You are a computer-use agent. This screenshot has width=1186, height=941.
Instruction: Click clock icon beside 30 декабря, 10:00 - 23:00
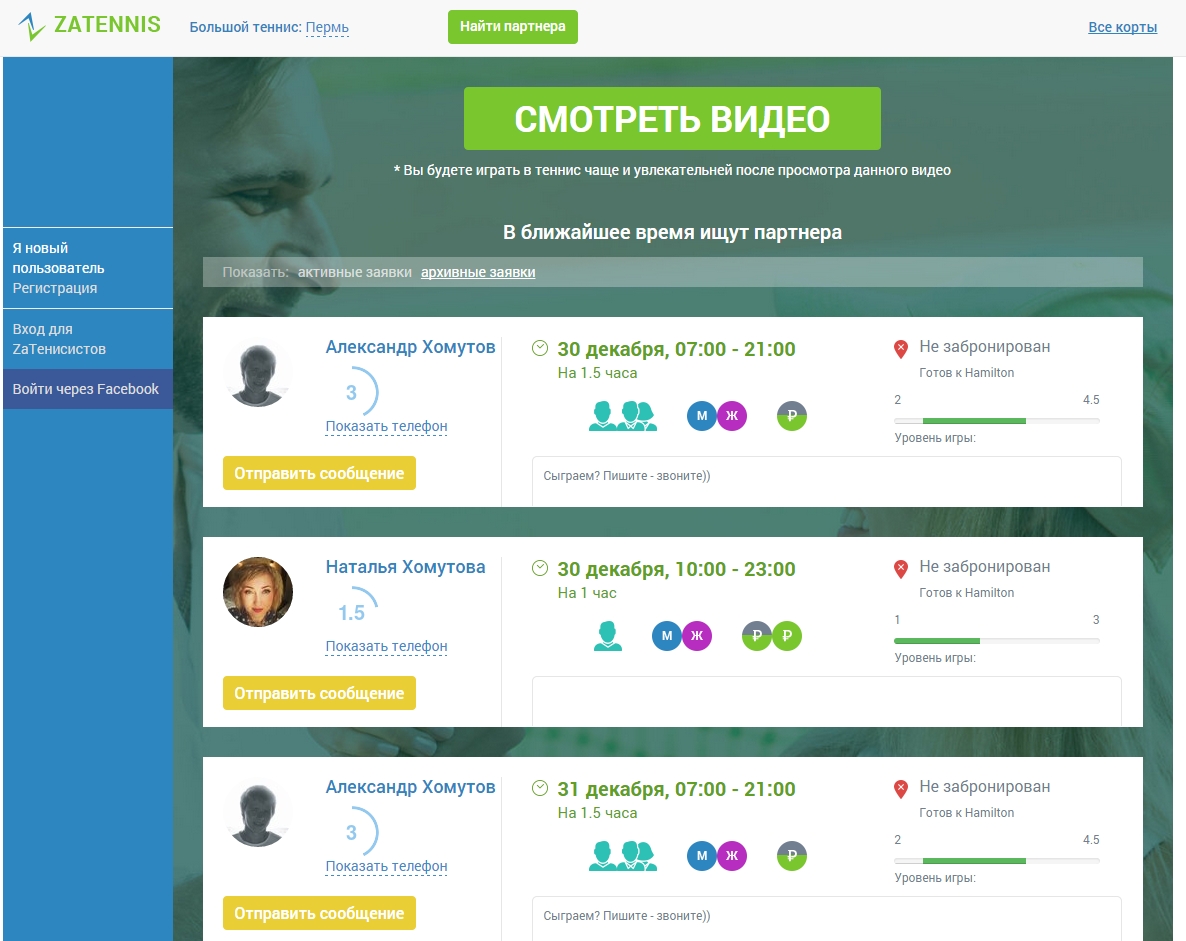540,568
